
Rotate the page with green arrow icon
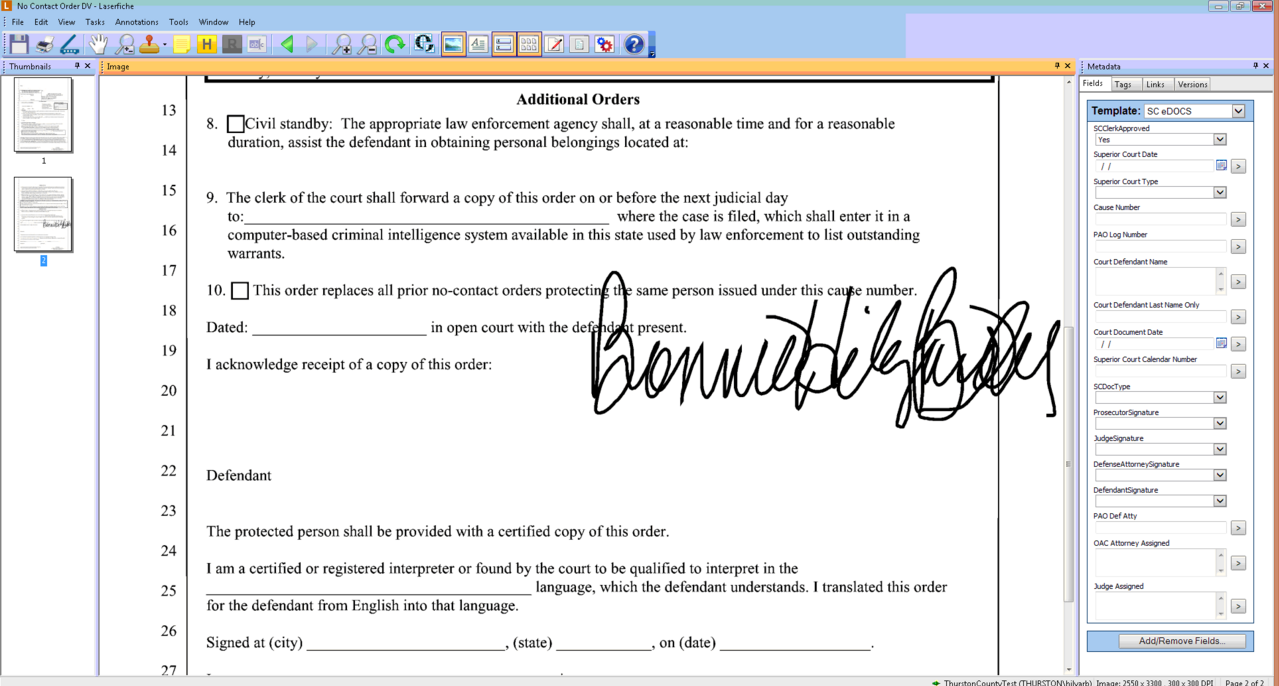coord(395,44)
